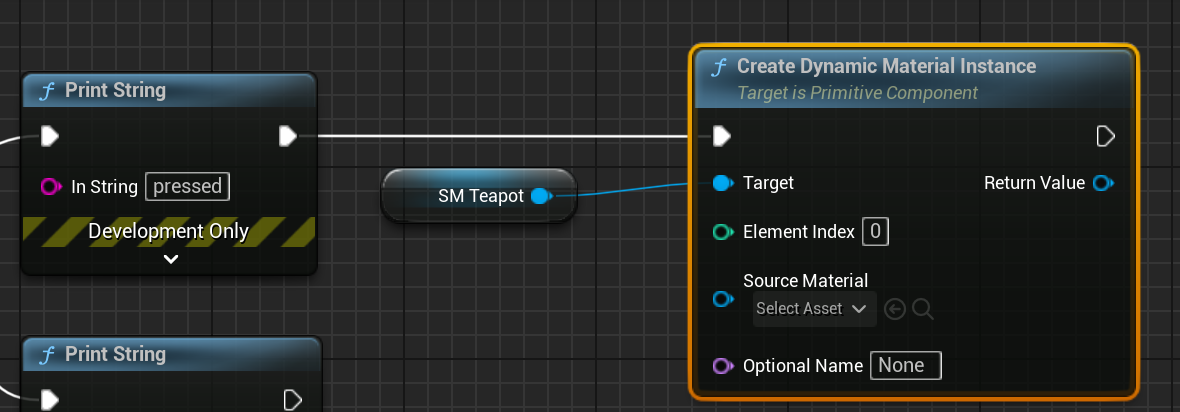1180x412 pixels.
Task: Click the Source Material input pin
Action: click(722, 299)
